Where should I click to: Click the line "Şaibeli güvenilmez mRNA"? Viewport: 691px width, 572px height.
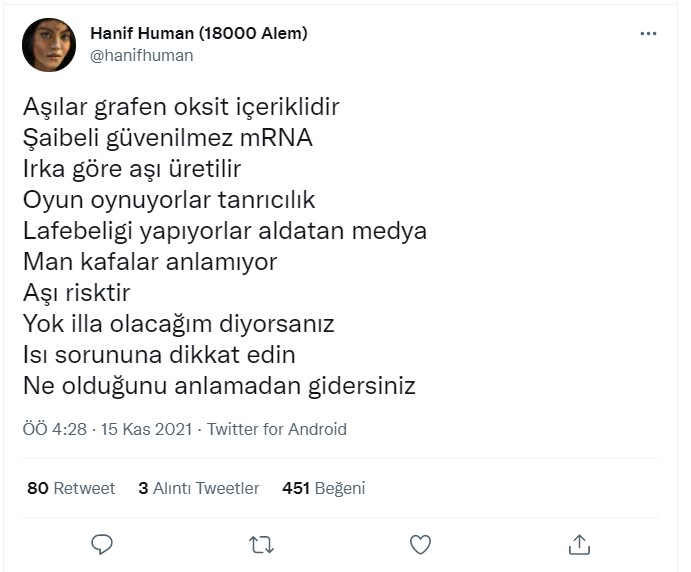point(168,137)
